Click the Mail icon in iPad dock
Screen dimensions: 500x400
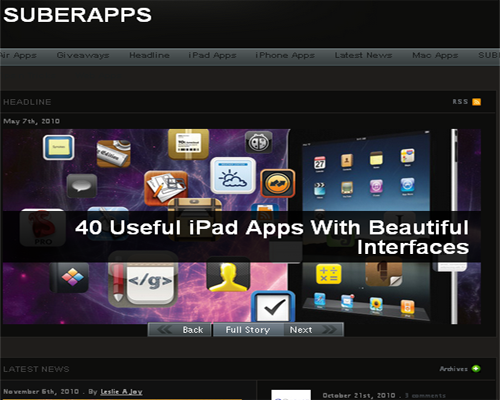point(347,302)
